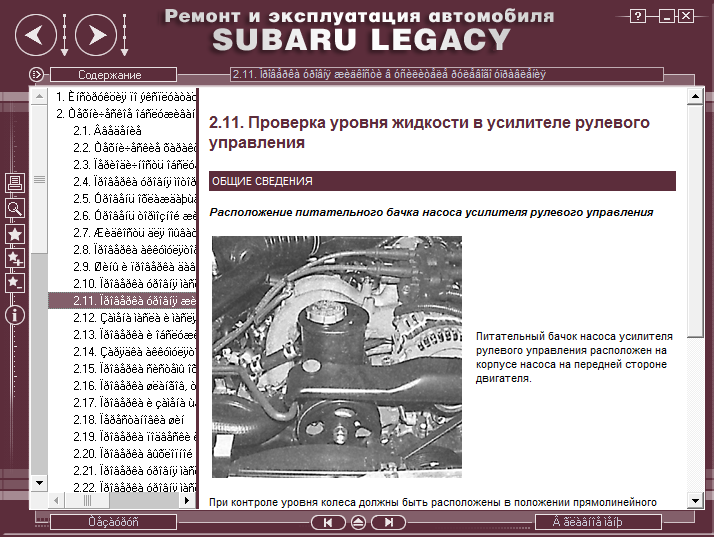
Task: Open the forward history dropdown arrow
Action: (x=124, y=35)
